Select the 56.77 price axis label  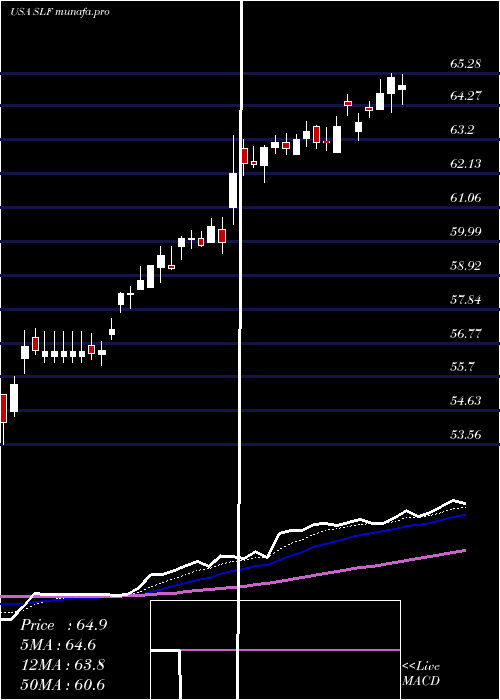coord(465,333)
